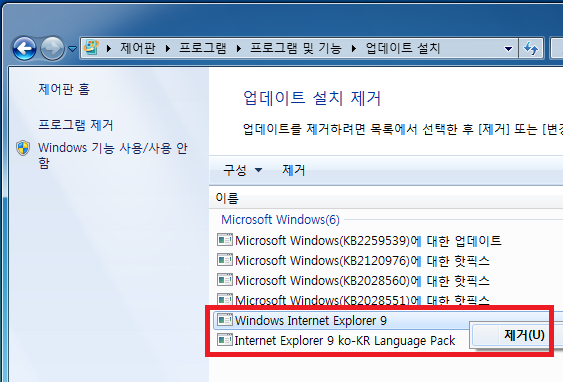Select the KB2028560 hotfix row
The width and height of the screenshot is (563, 382).
pyautogui.click(x=353, y=280)
